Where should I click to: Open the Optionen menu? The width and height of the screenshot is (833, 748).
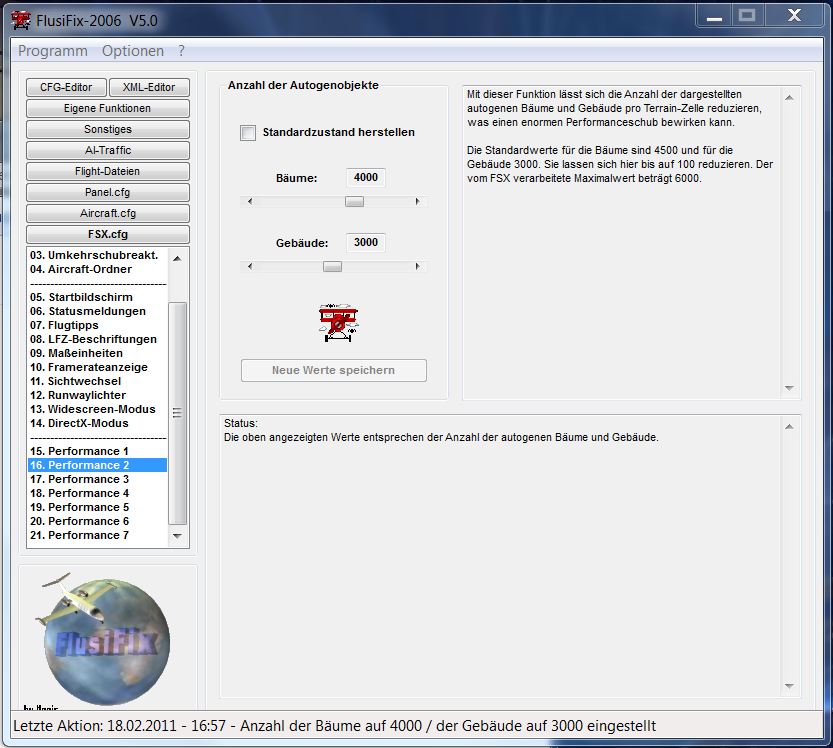[133, 51]
